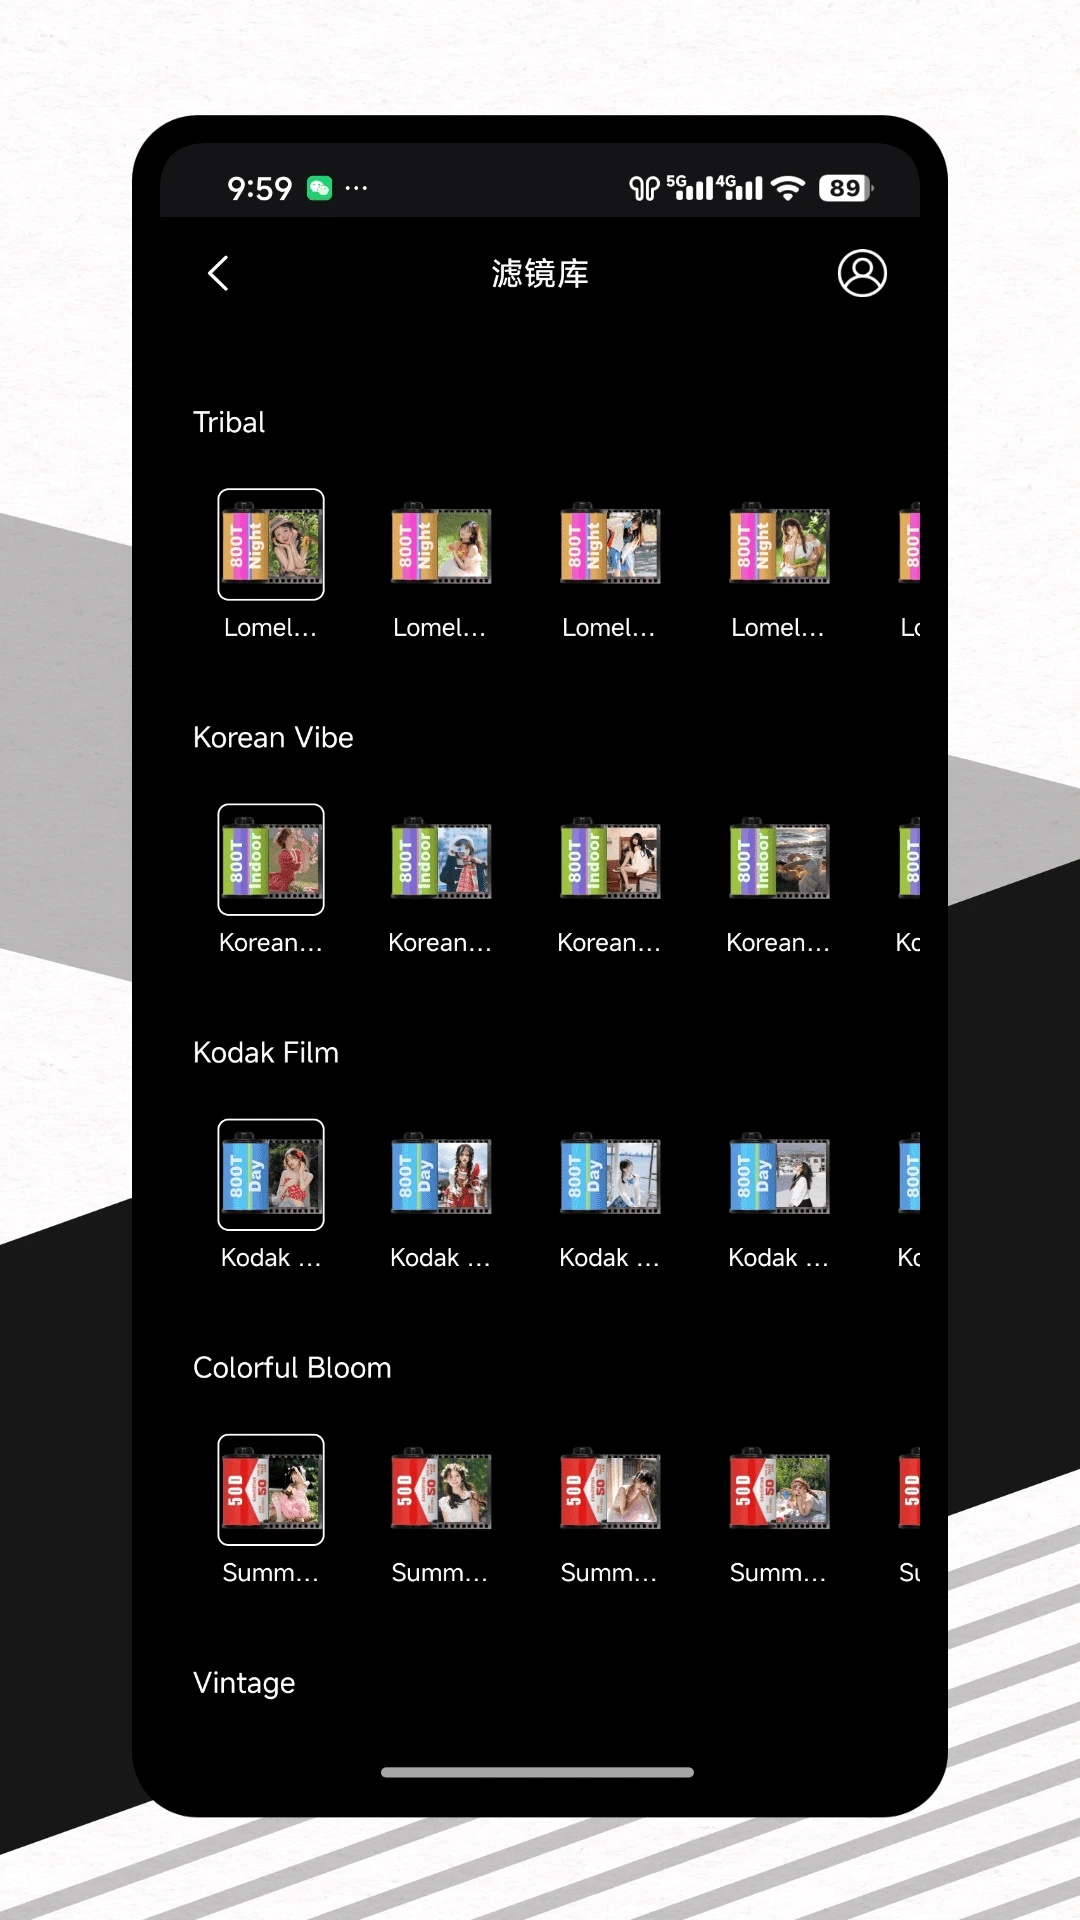Choose the second Lomel filter thumbnail
The width and height of the screenshot is (1080, 1920).
coord(440,545)
